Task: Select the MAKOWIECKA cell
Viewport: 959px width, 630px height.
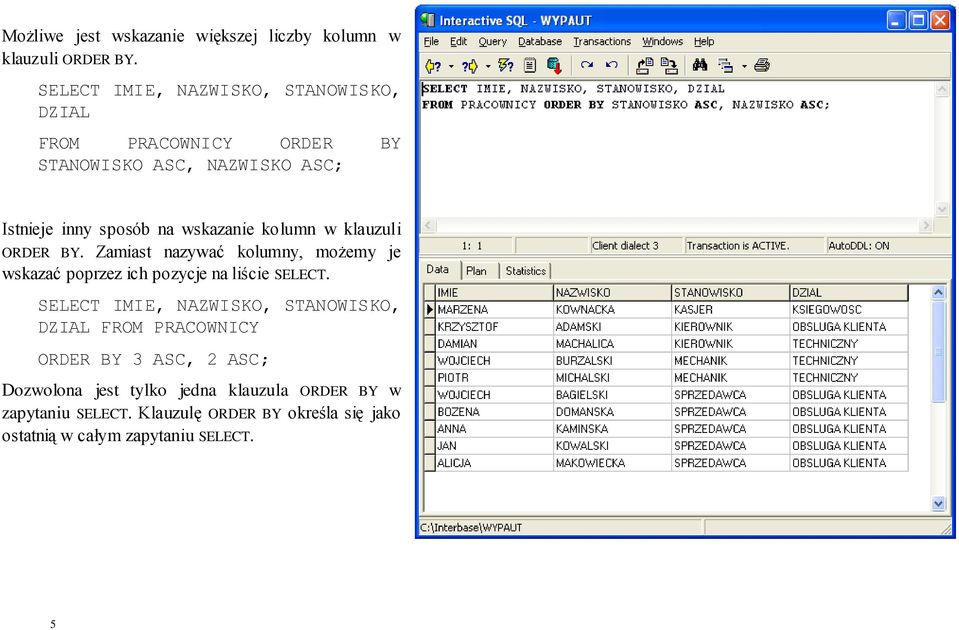Action: coord(612,464)
